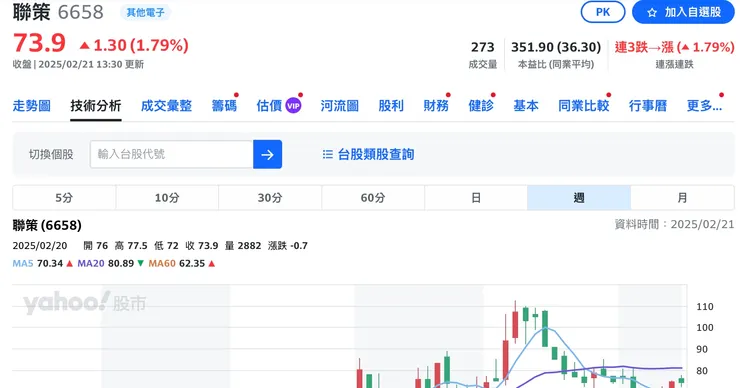Screen dimensions: 740x388
Task: Click the blue arrow search submit icon
Action: (x=267, y=154)
